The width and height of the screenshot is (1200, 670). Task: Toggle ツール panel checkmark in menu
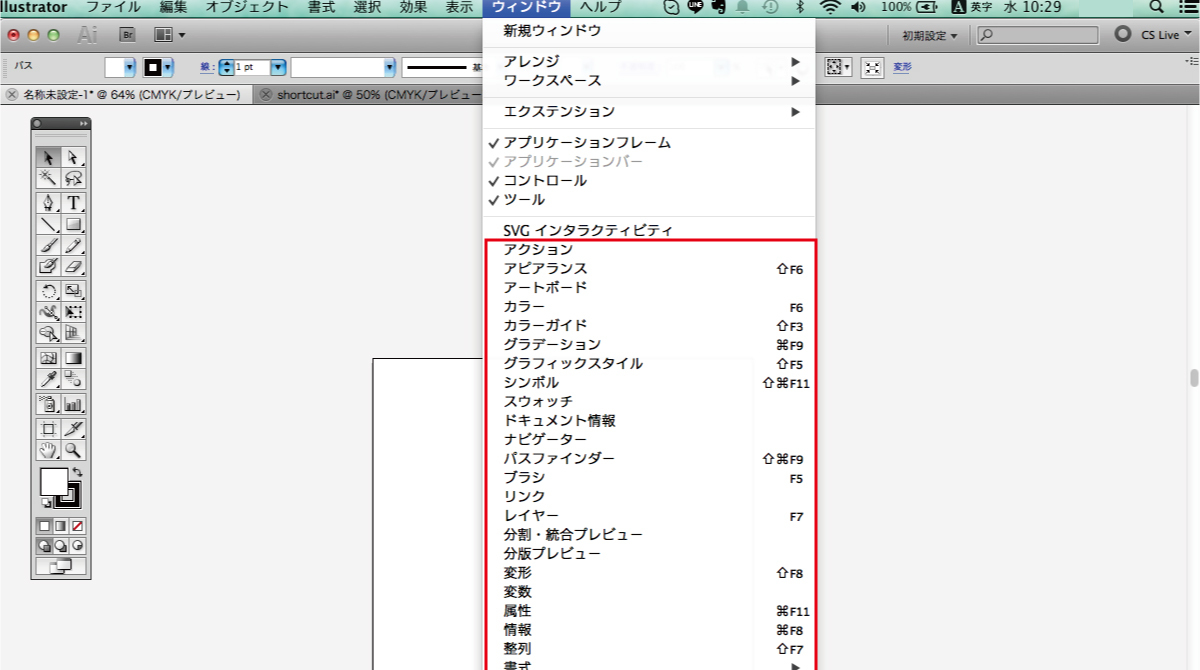pyautogui.click(x=649, y=200)
